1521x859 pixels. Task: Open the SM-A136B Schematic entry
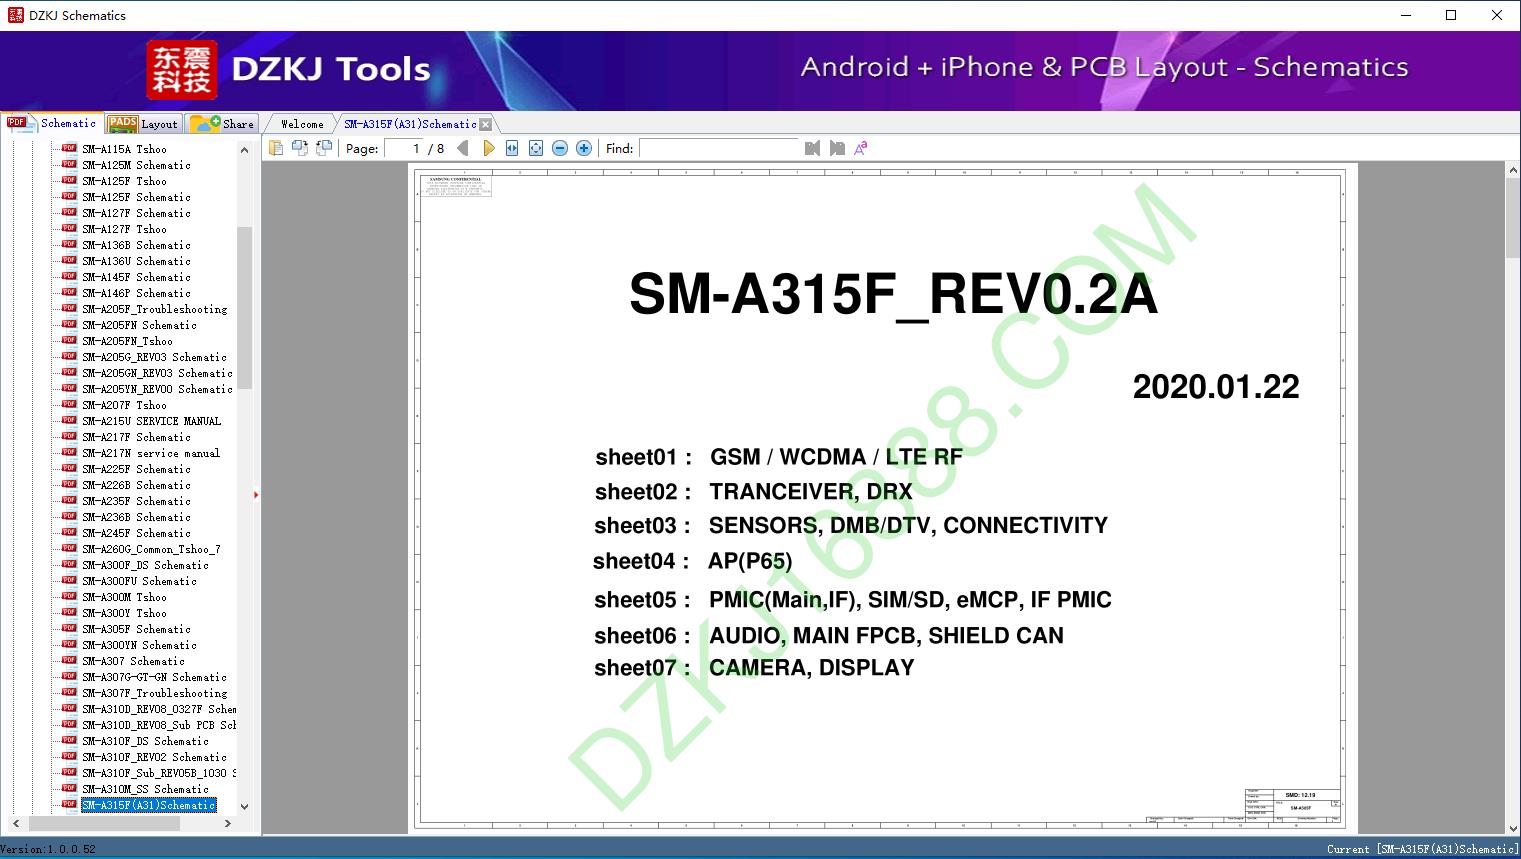(x=136, y=245)
